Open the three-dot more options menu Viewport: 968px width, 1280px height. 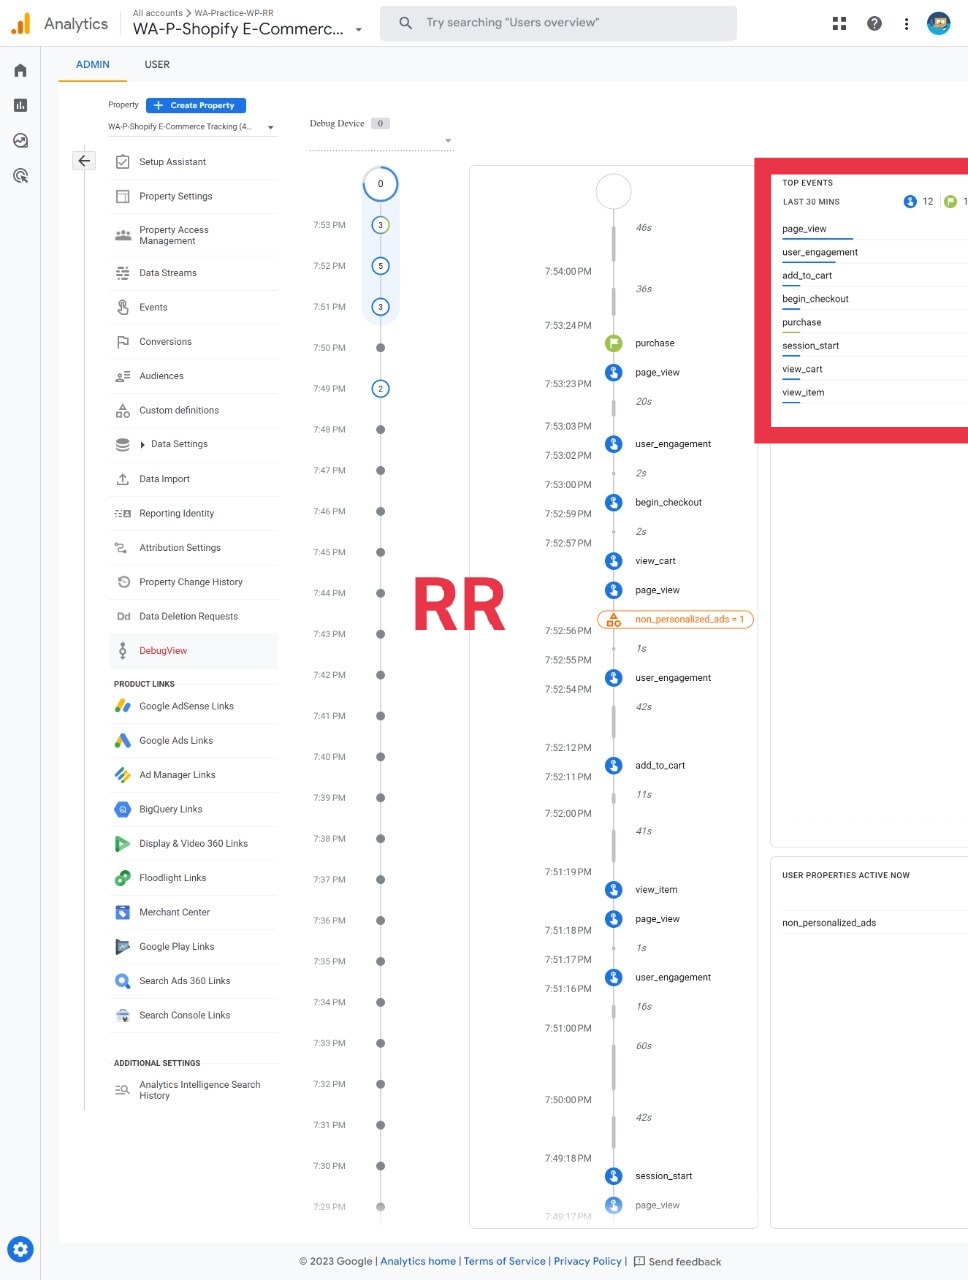click(x=906, y=24)
